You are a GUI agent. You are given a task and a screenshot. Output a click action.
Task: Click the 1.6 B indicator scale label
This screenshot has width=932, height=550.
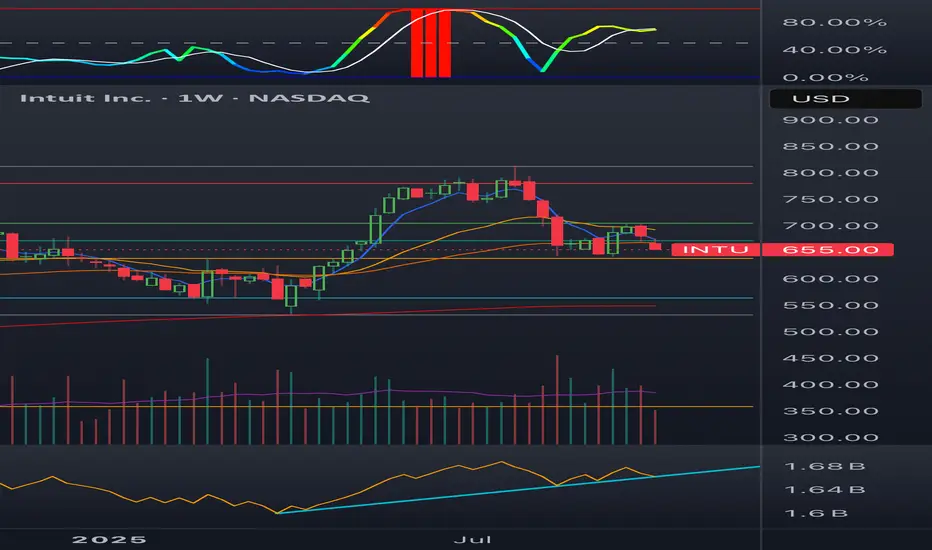pyautogui.click(x=816, y=513)
